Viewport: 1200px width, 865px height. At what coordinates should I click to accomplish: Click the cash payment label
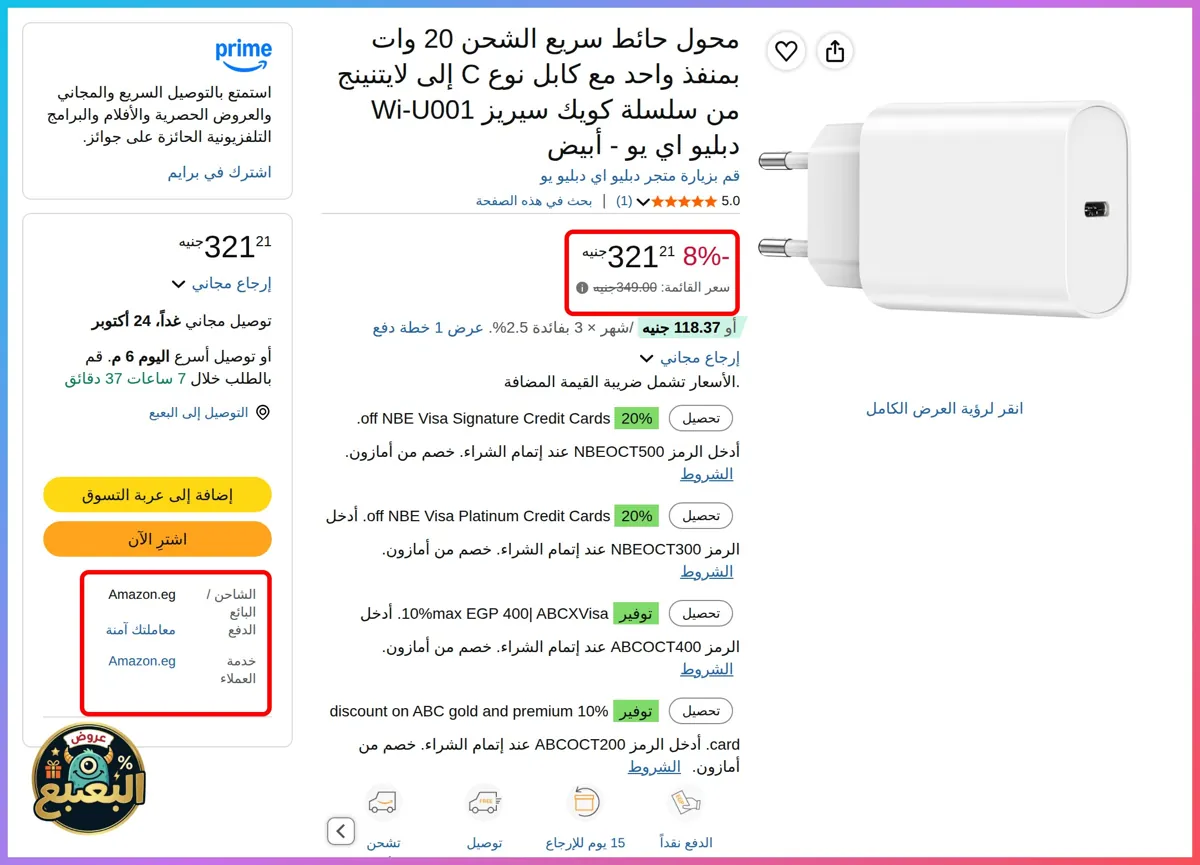[686, 843]
